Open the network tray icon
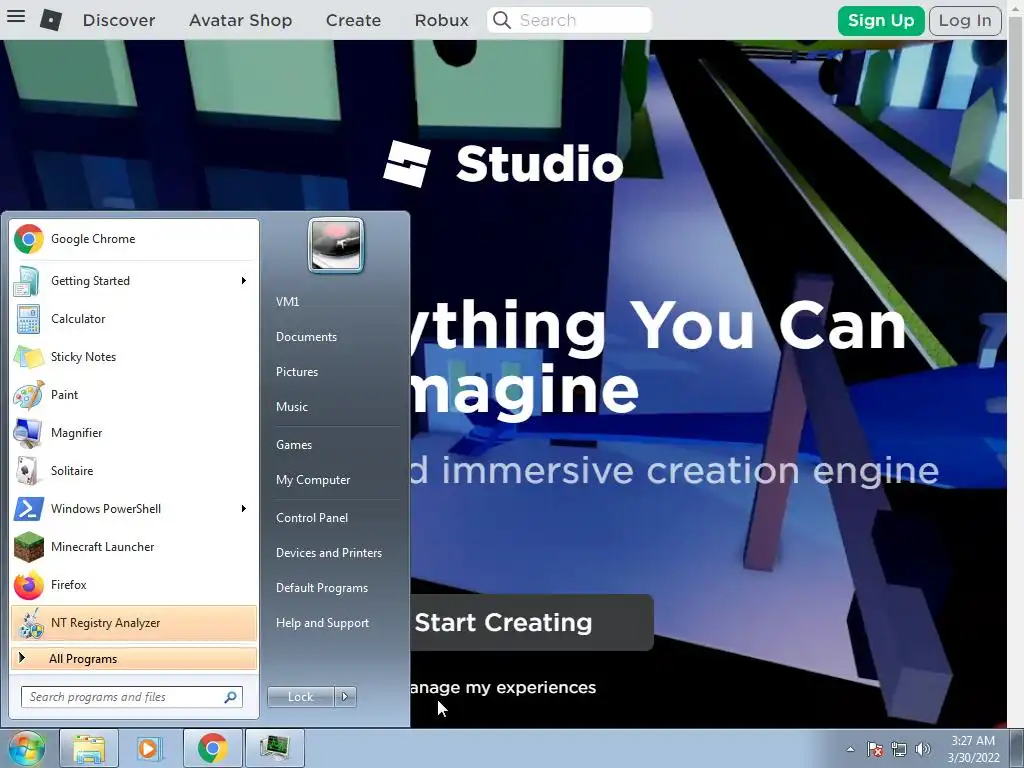1024x768 pixels. (899, 749)
